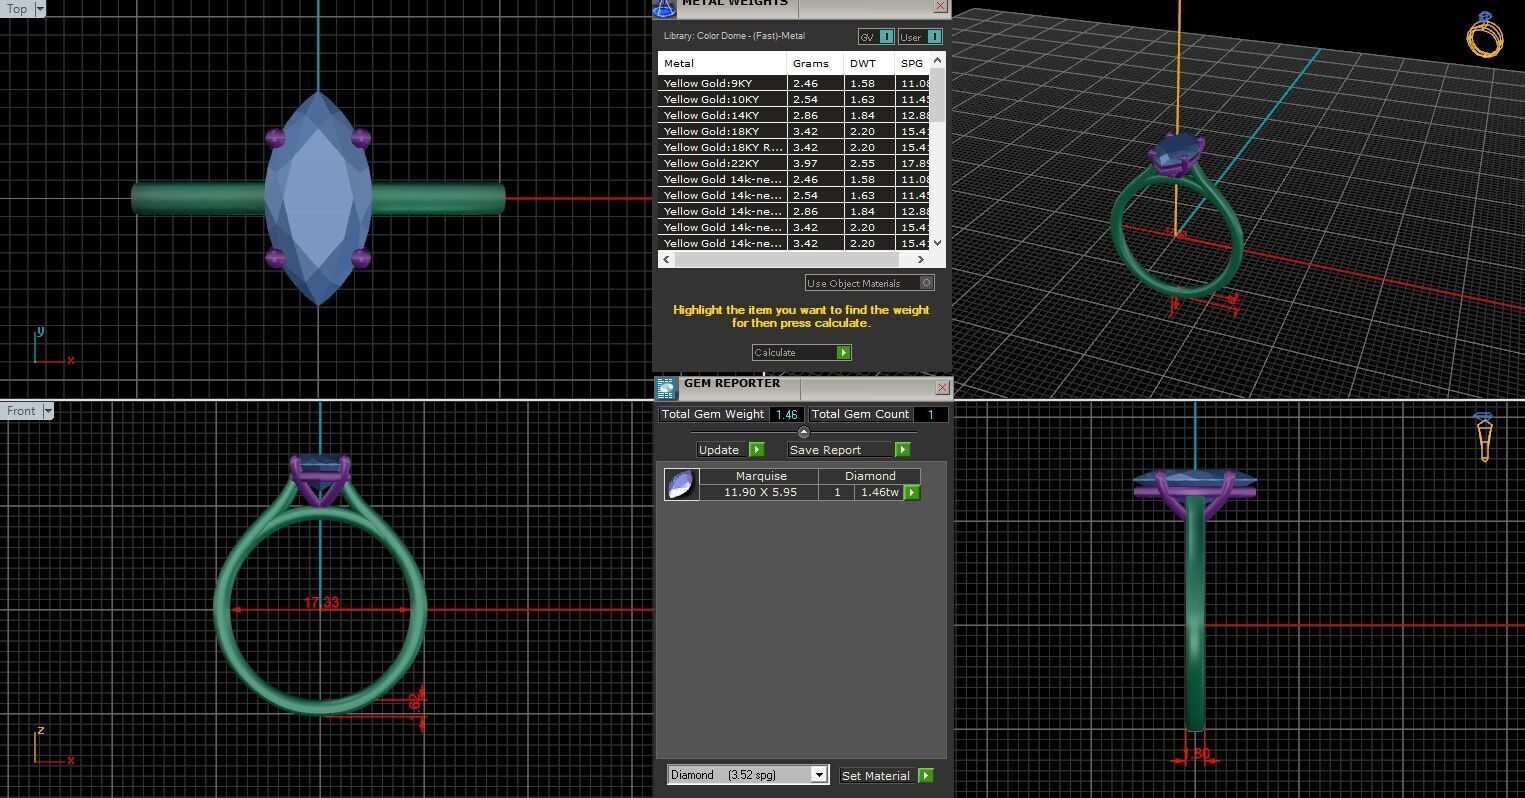This screenshot has height=798, width=1525.
Task: Click the Top viewport label
Action: click(17, 9)
